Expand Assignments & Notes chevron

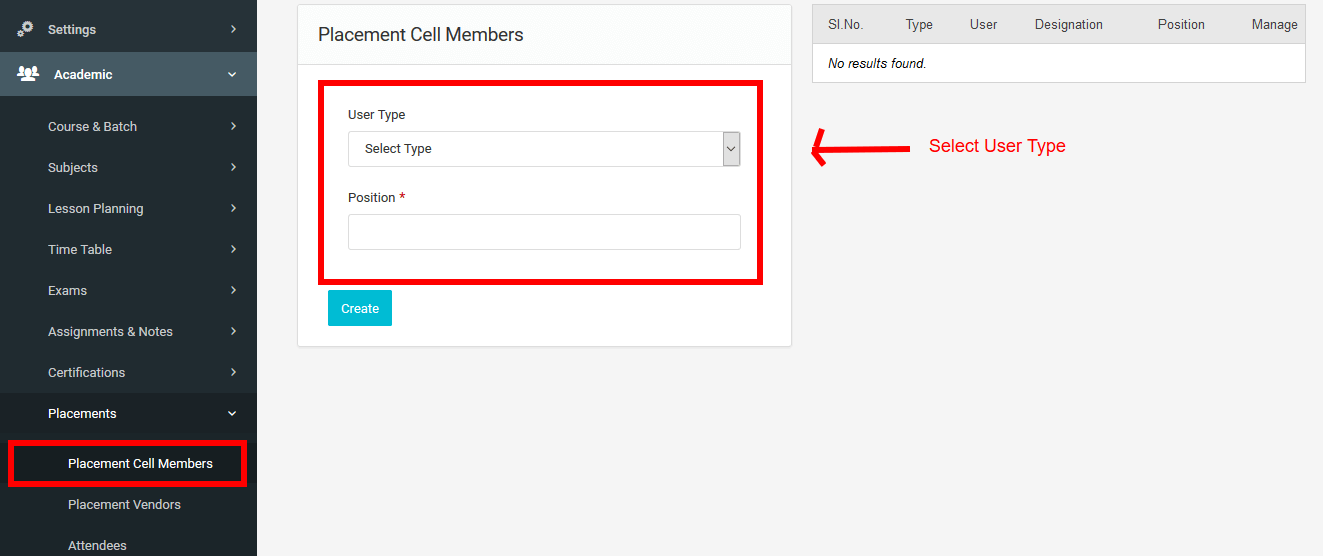233,331
